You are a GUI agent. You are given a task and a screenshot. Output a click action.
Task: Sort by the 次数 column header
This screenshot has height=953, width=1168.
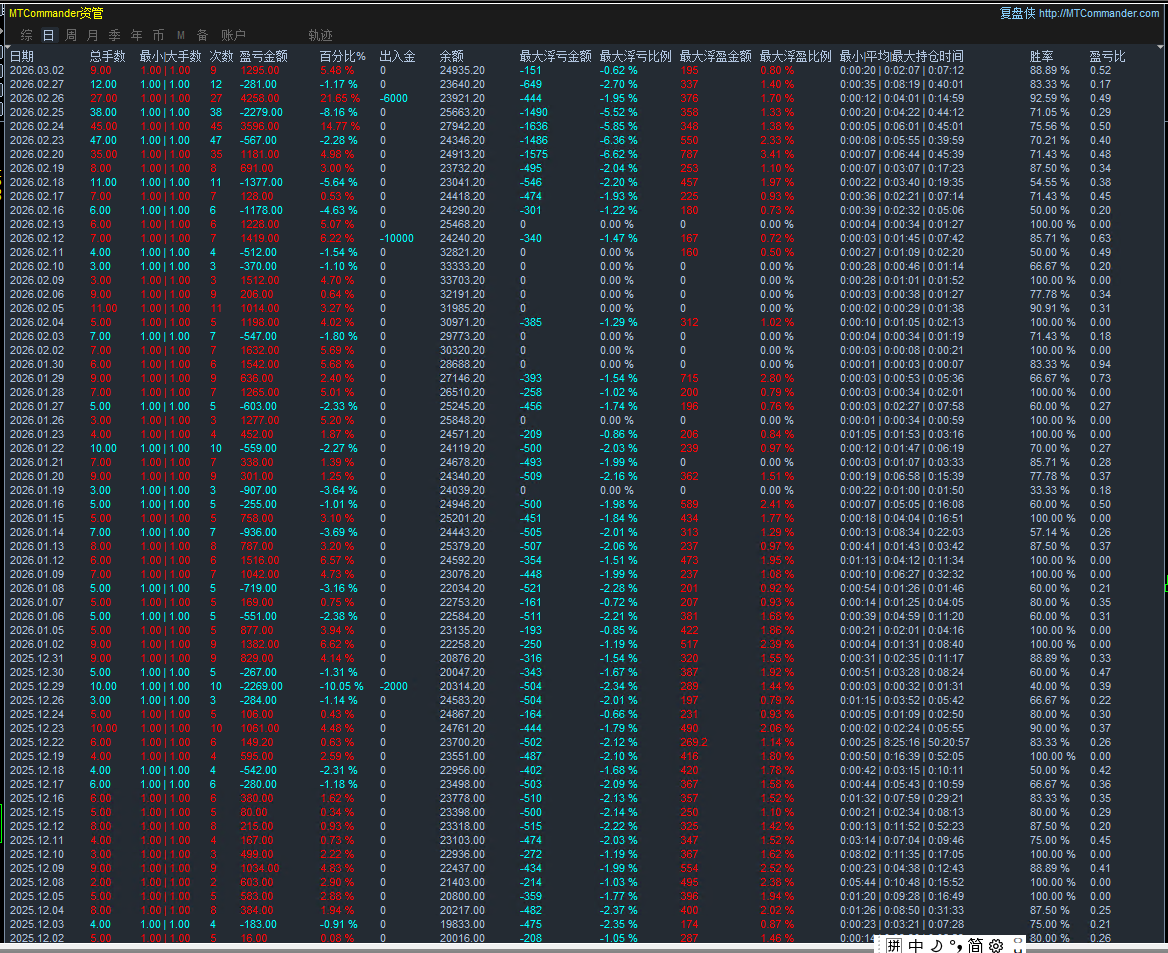[x=221, y=56]
